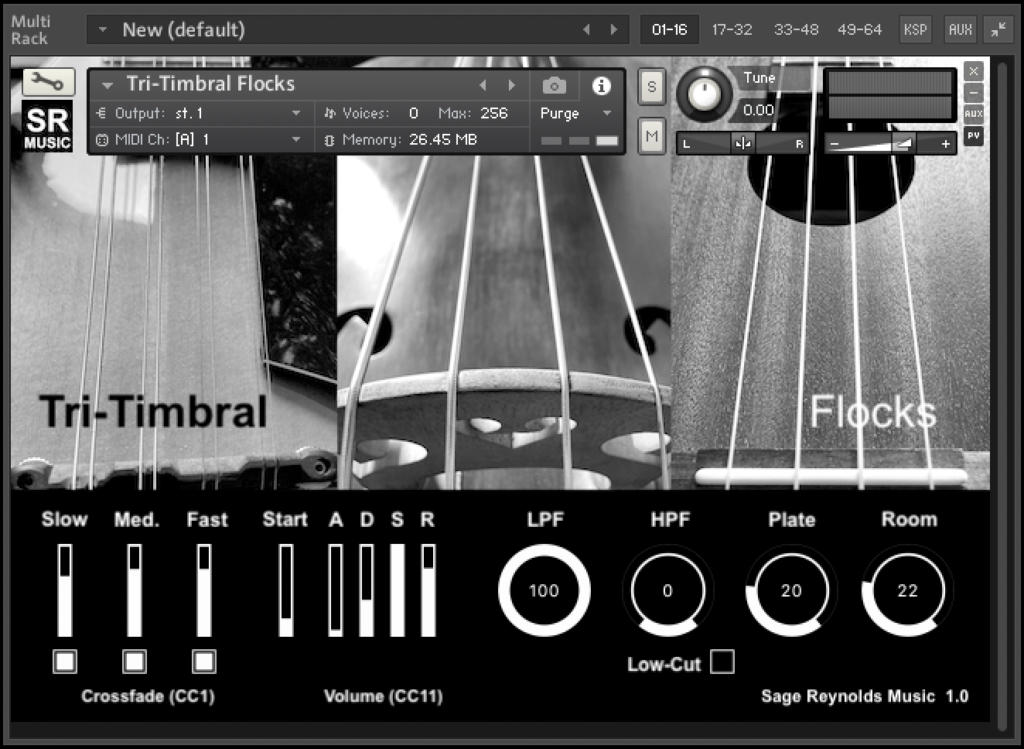1024x749 pixels.
Task: Adjust the instrument volume slider
Action: pyautogui.click(x=889, y=144)
